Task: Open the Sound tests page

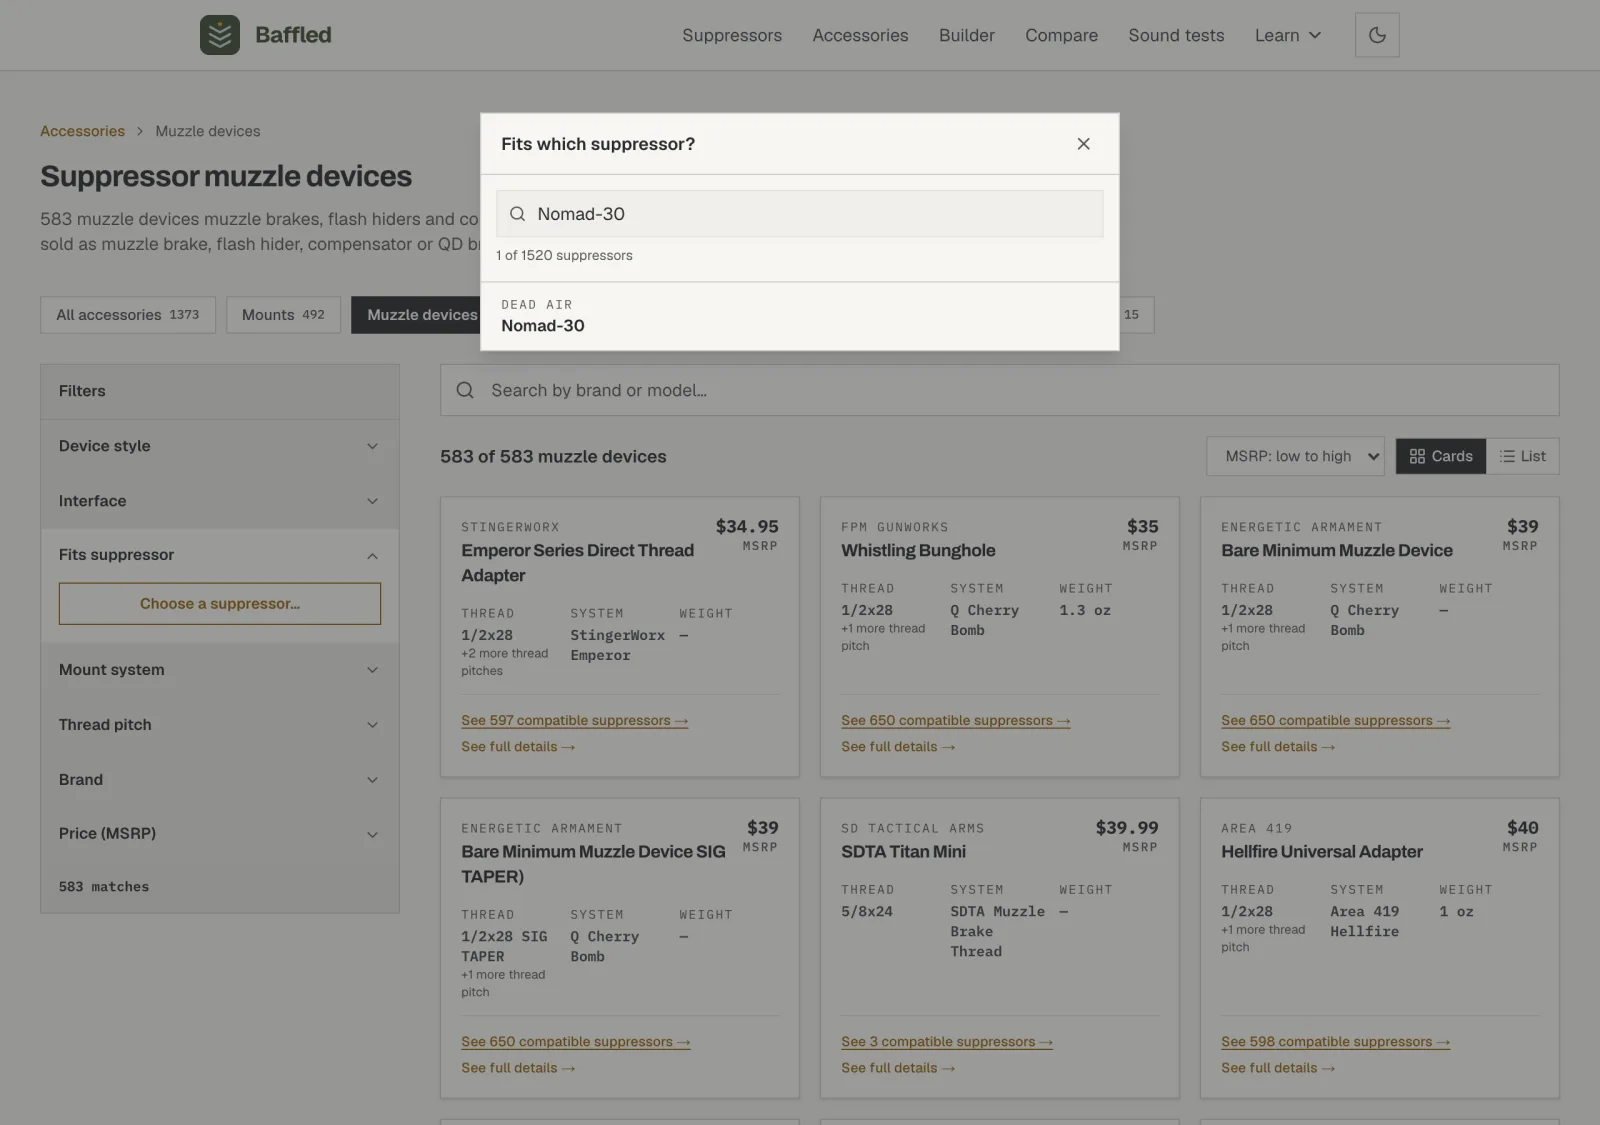Action: point(1176,35)
